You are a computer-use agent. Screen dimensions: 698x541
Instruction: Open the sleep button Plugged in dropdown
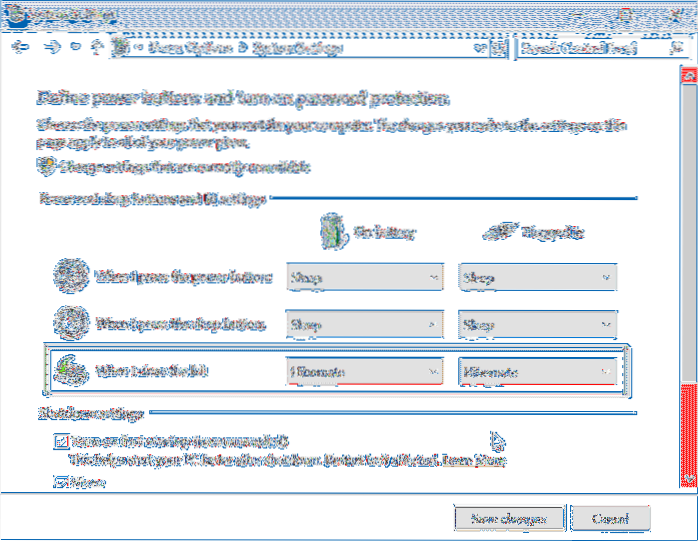click(537, 324)
